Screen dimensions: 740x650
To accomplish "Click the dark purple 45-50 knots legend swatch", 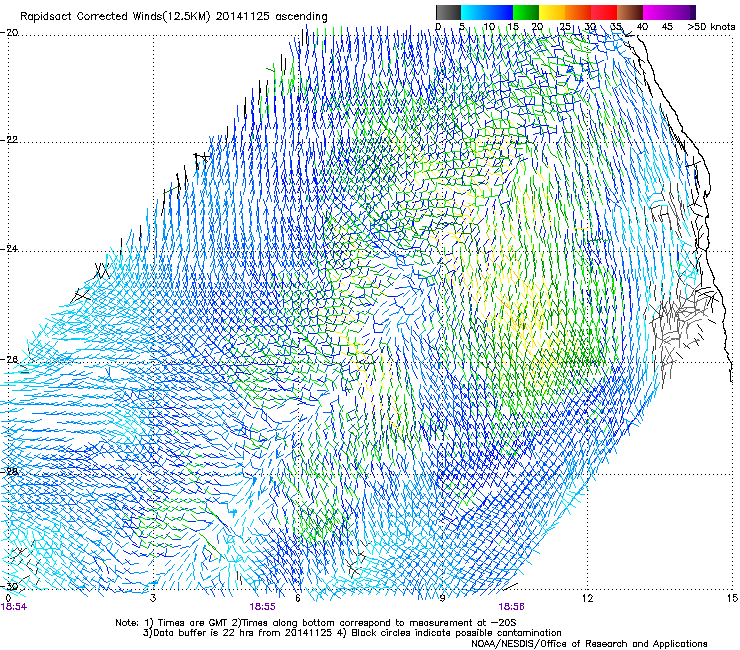I will pos(682,12).
